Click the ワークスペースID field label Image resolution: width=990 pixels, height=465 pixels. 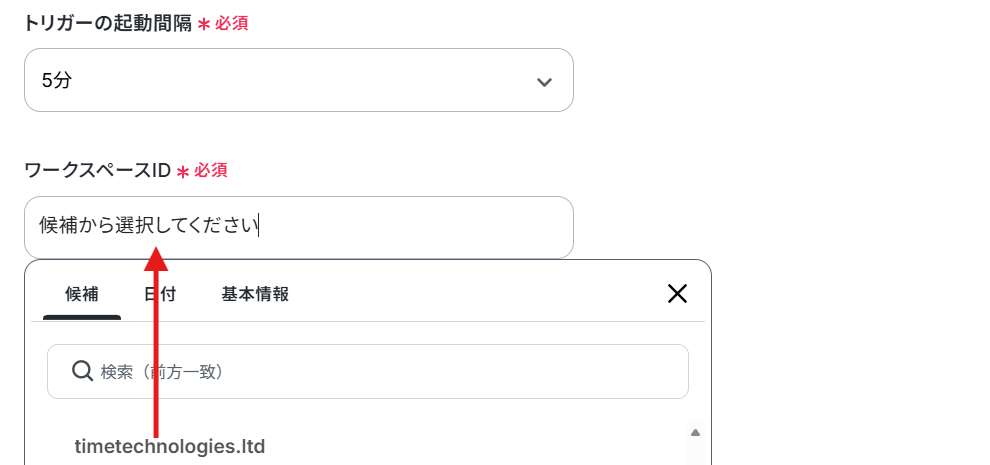coord(97,171)
